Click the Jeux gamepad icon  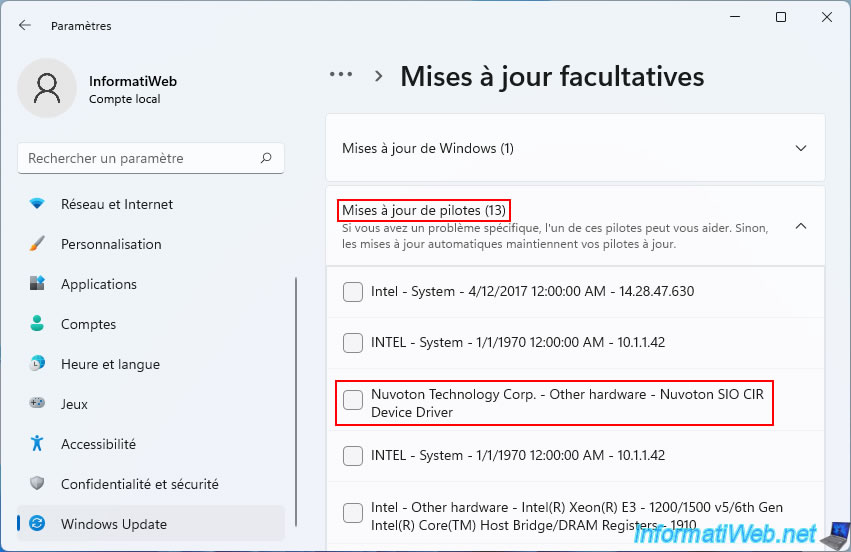pos(37,404)
